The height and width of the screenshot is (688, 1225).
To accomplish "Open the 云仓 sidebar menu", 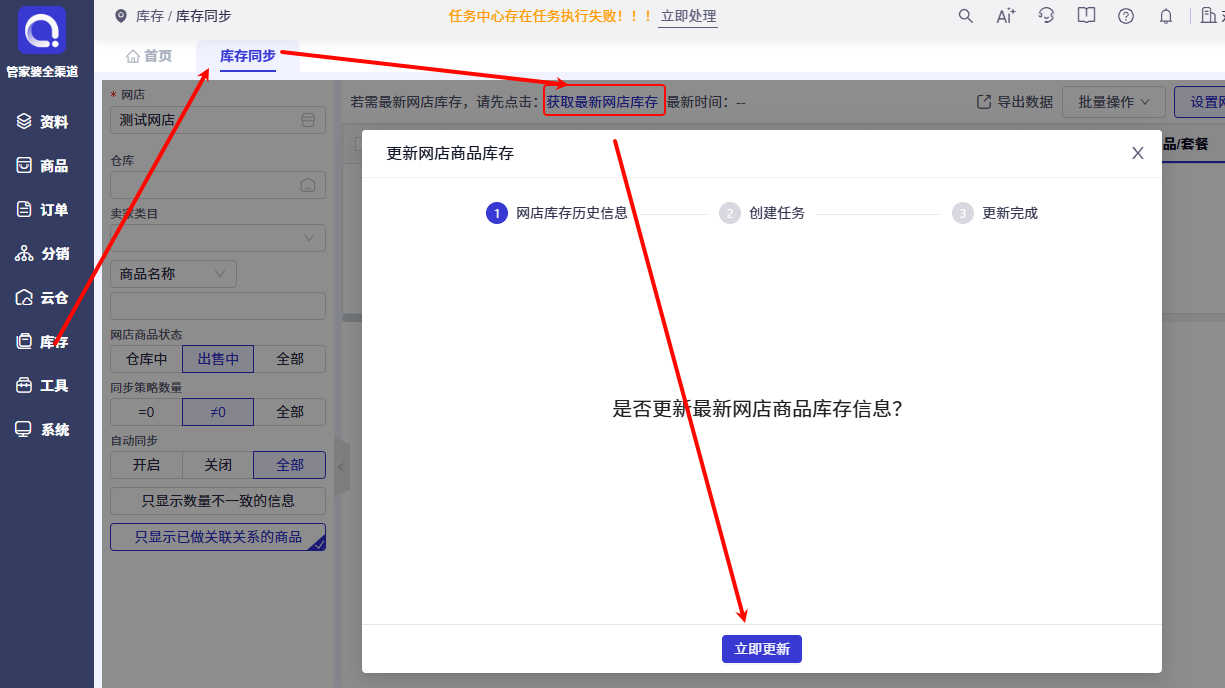I will 42,298.
